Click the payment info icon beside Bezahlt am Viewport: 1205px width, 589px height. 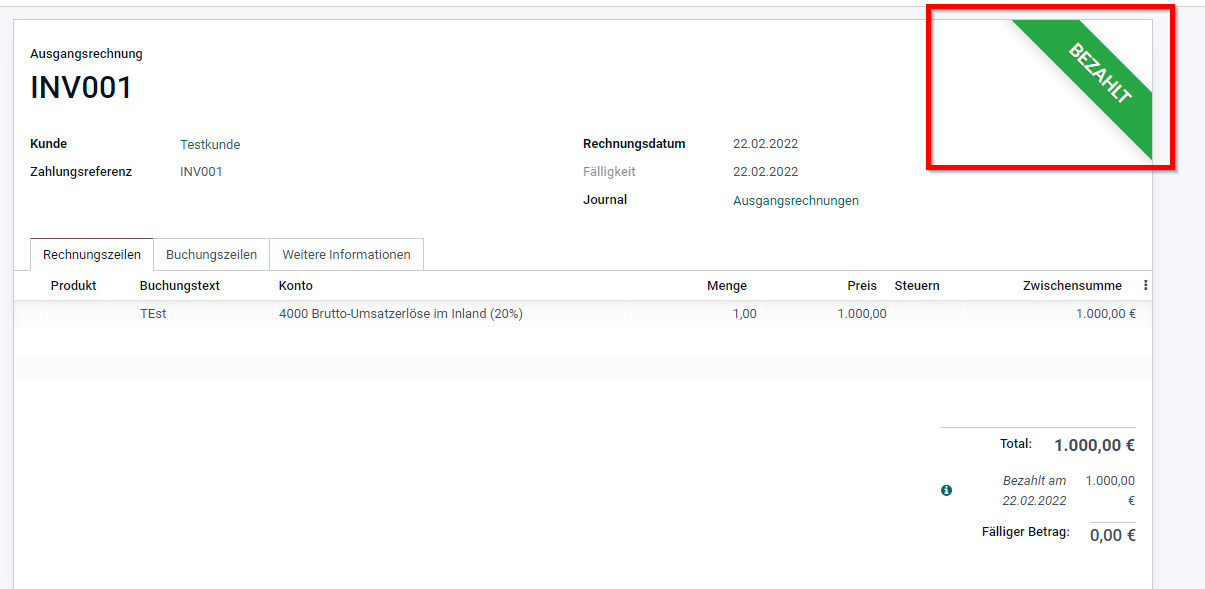[946, 490]
